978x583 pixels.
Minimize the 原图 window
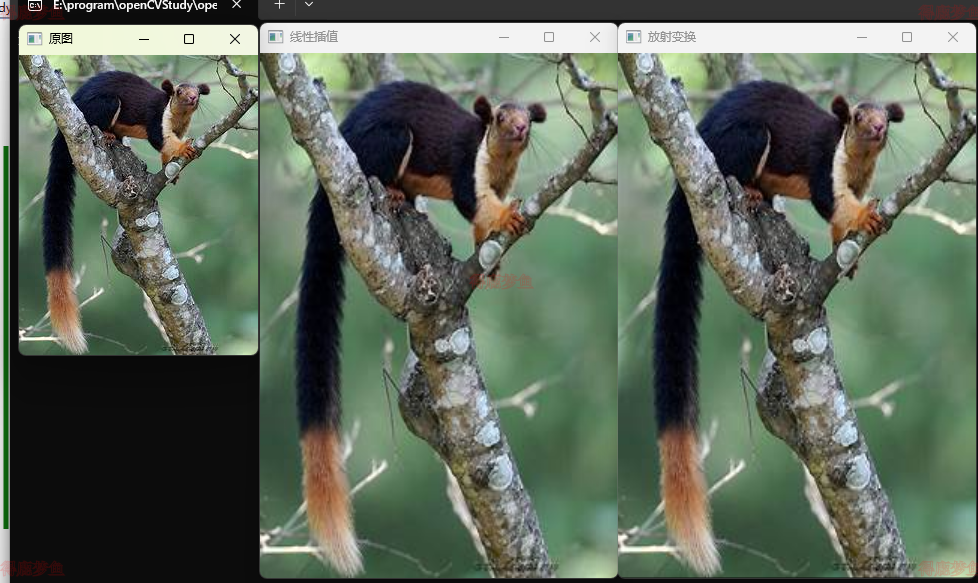[x=144, y=39]
